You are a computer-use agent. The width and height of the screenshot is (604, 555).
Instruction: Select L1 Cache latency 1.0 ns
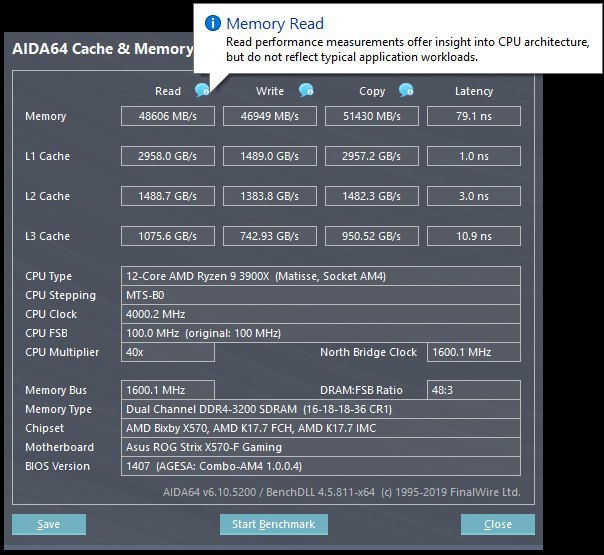(474, 156)
